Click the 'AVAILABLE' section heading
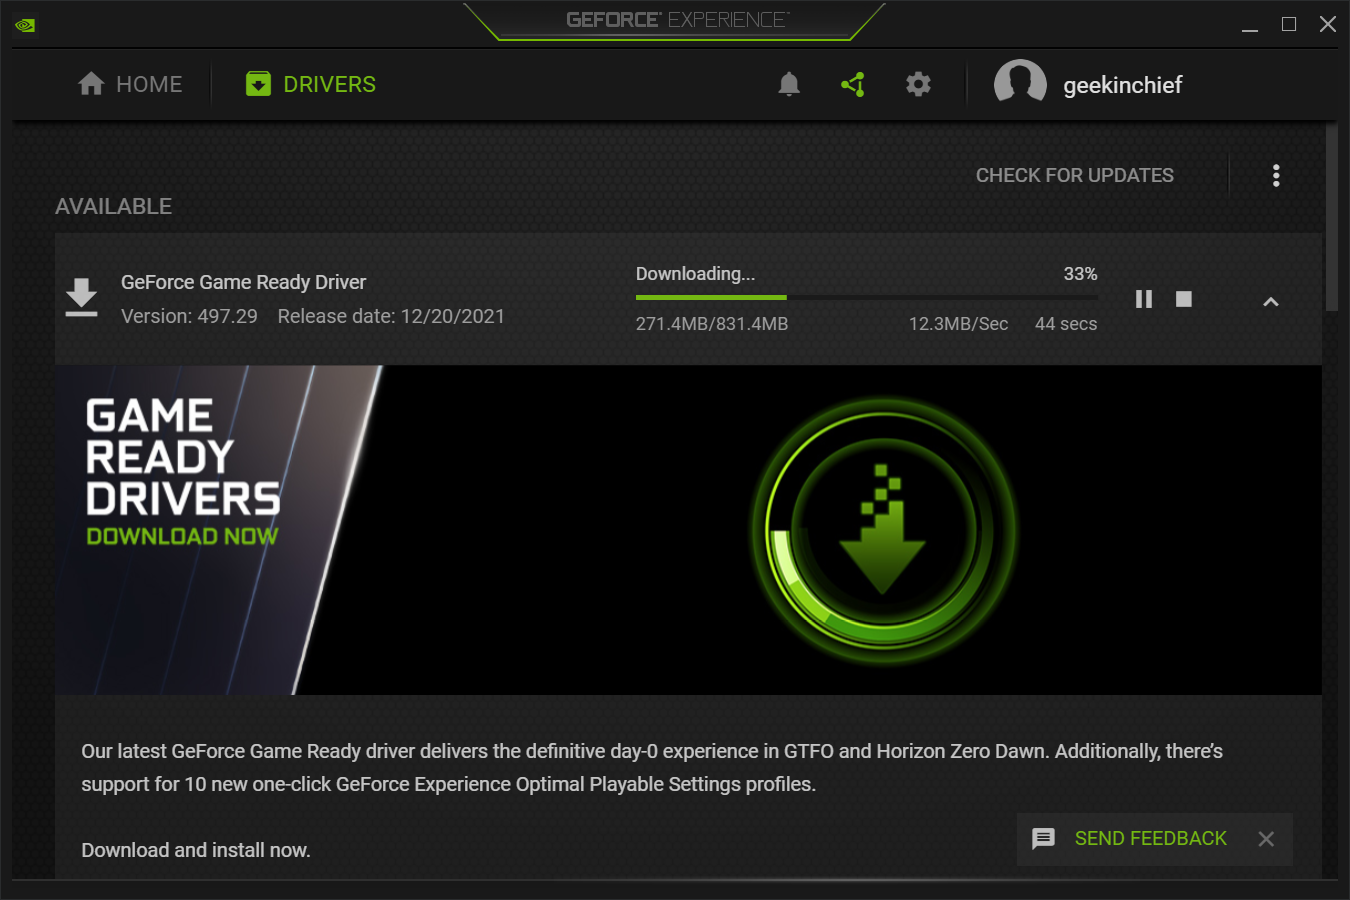Image resolution: width=1350 pixels, height=900 pixels. point(113,206)
